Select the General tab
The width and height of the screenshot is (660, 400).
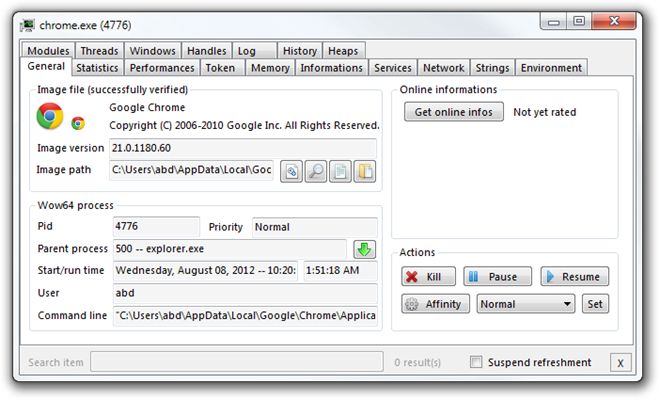pyautogui.click(x=46, y=66)
